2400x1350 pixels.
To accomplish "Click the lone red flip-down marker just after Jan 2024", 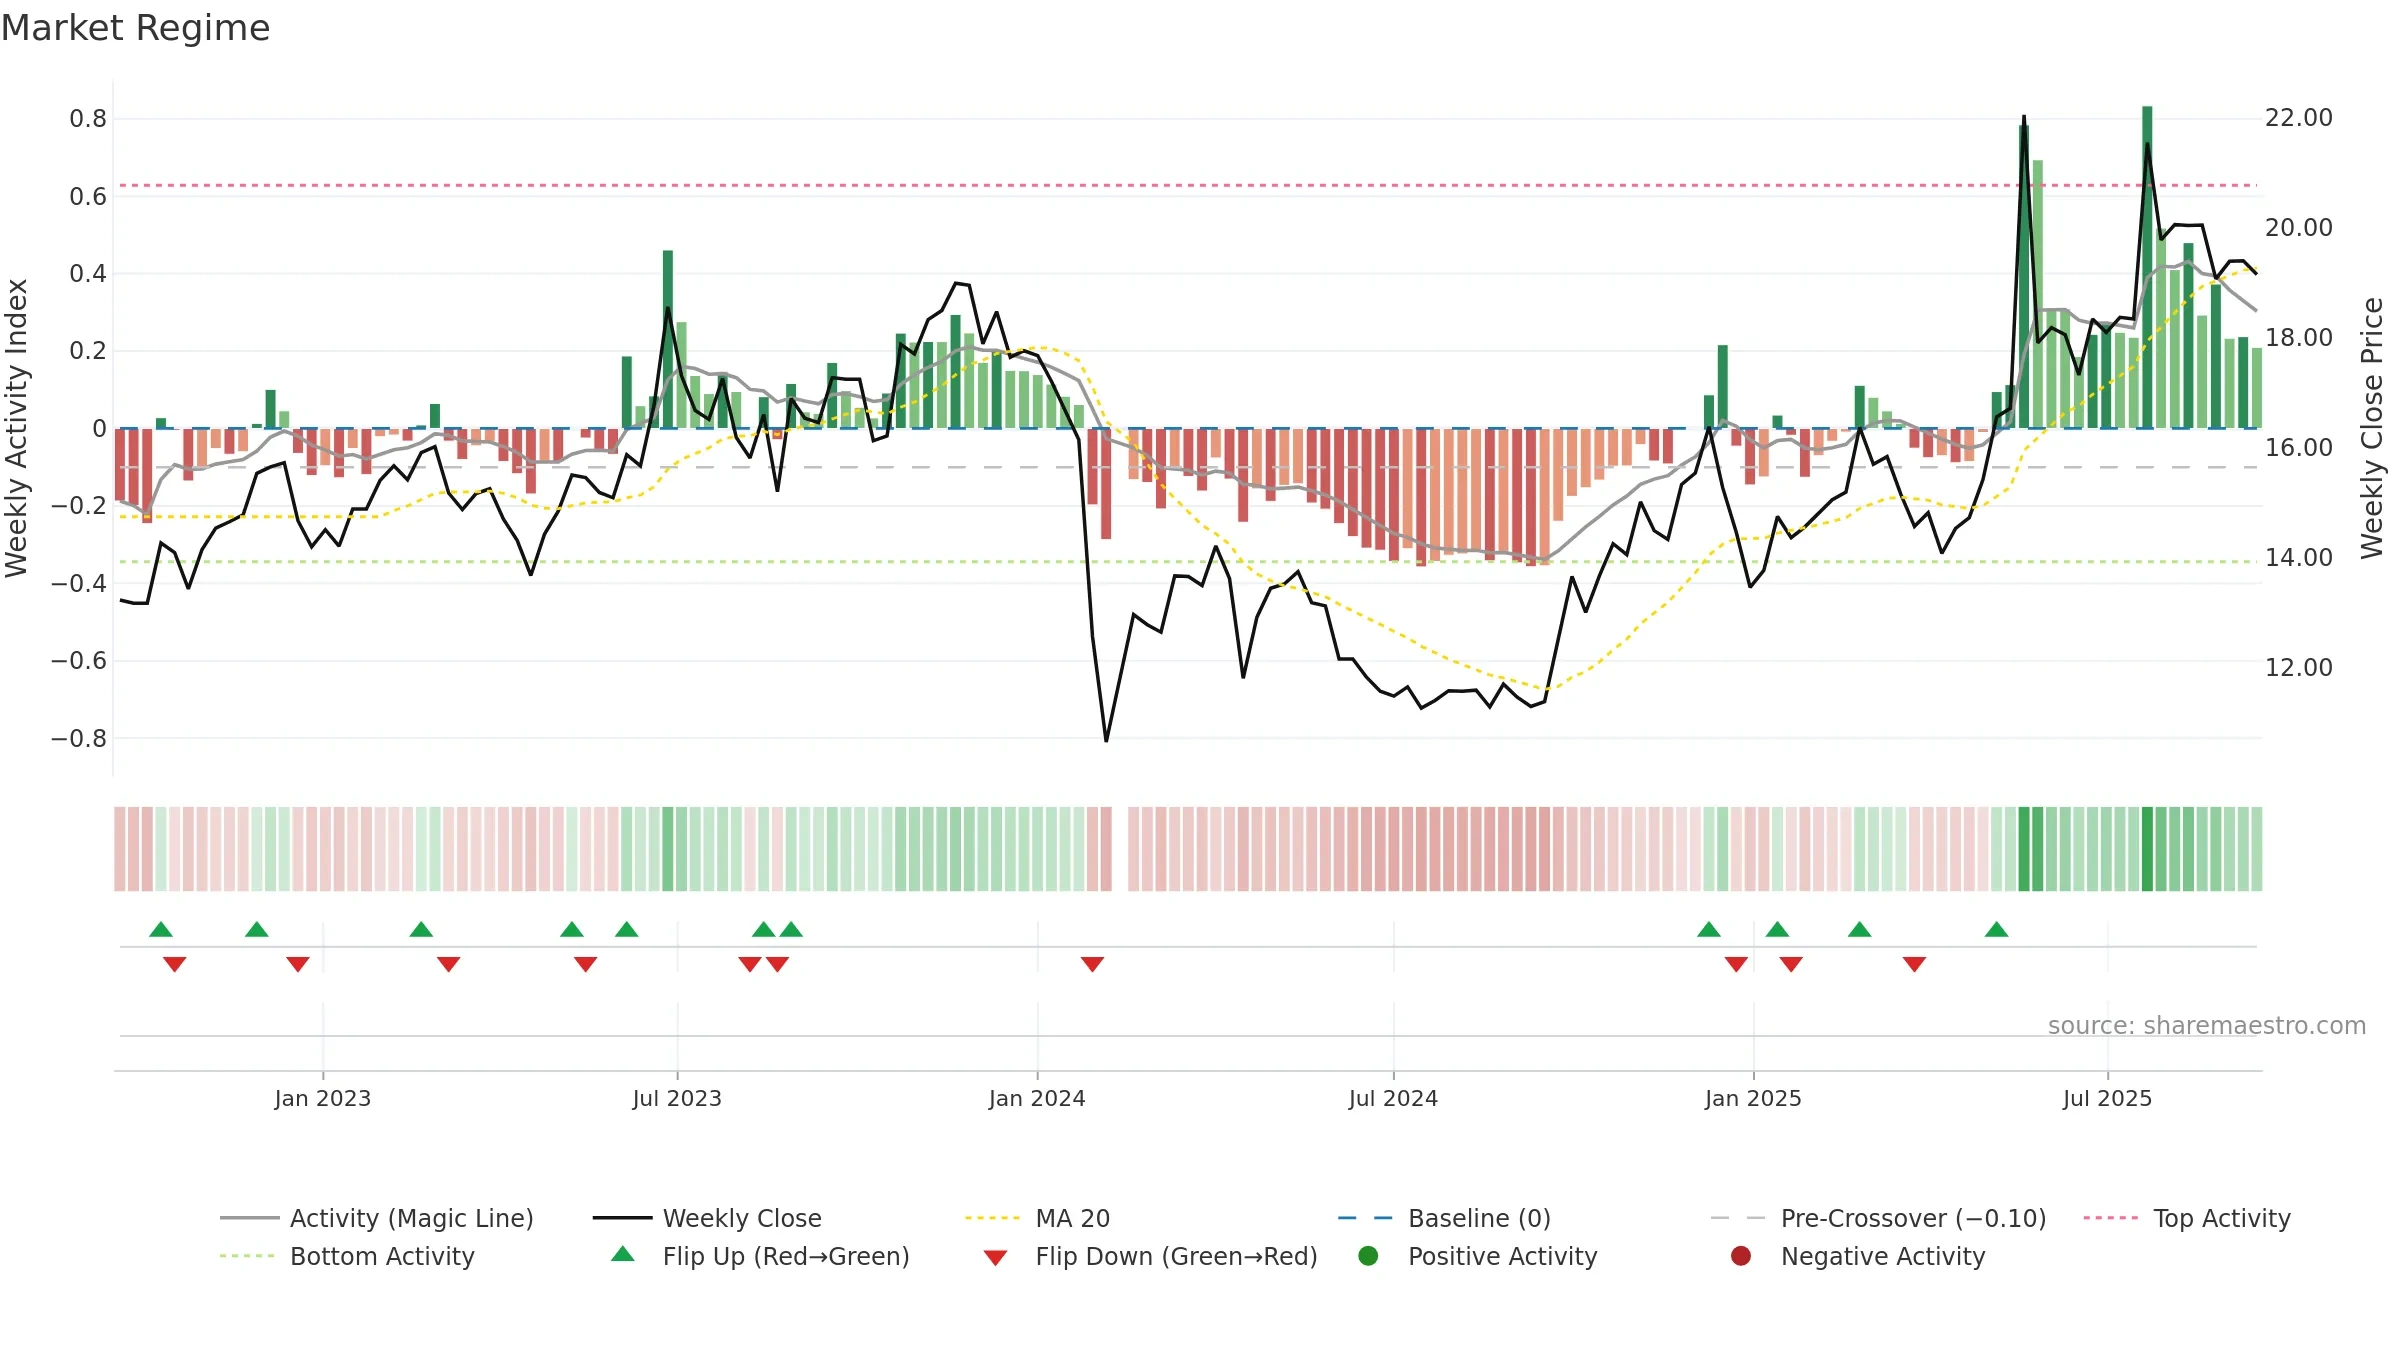I will click(x=1092, y=964).
